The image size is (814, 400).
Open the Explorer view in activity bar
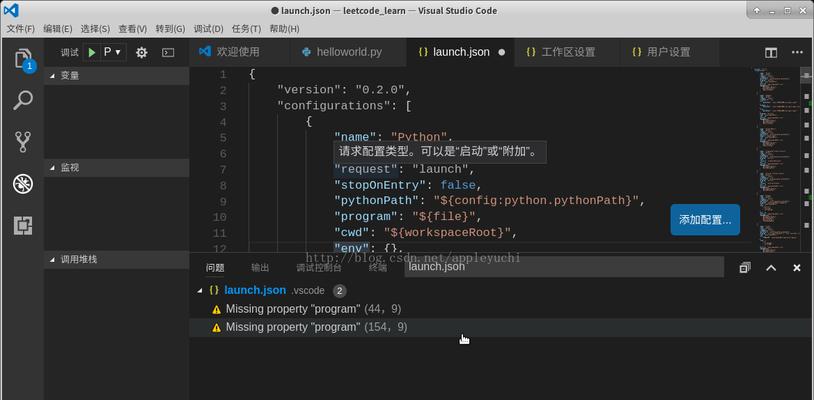23,59
